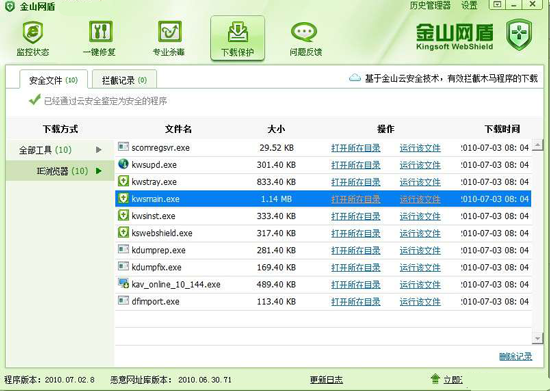Open folder link for kwsmain.exe
The image size is (550, 391).
[x=356, y=199]
